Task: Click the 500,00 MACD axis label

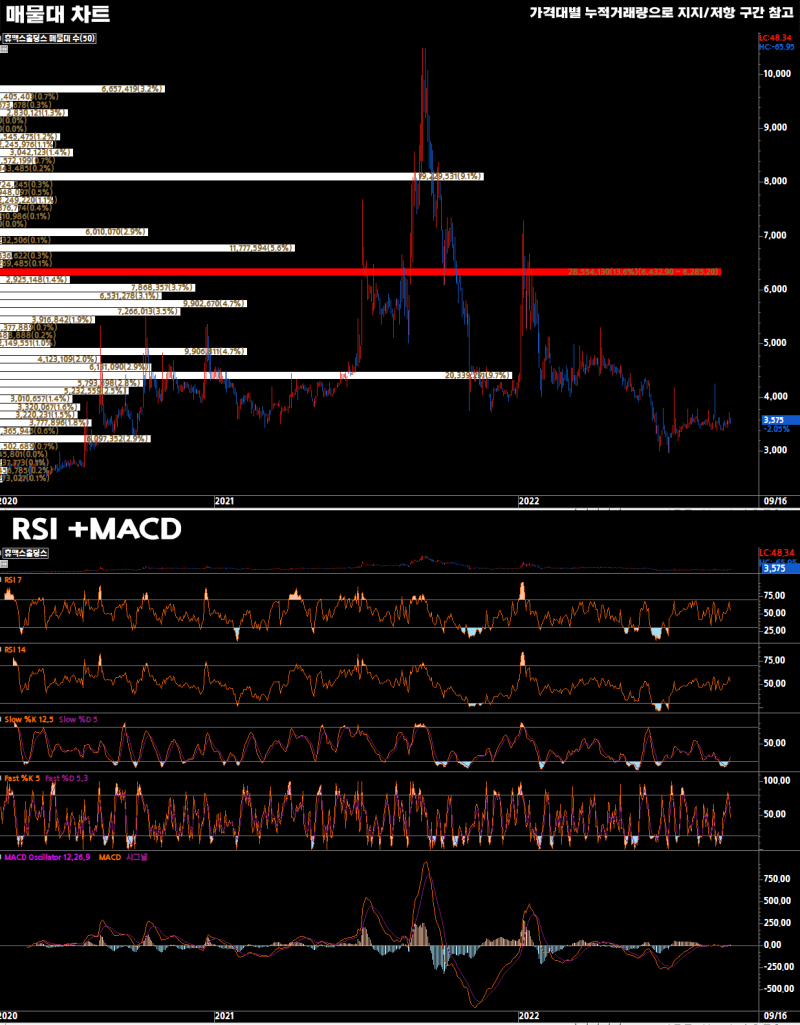Action: [x=776, y=901]
